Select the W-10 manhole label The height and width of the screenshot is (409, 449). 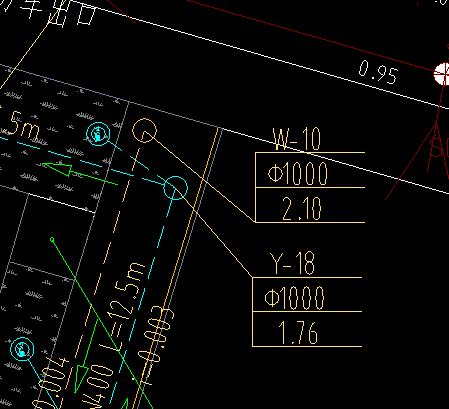tap(297, 139)
